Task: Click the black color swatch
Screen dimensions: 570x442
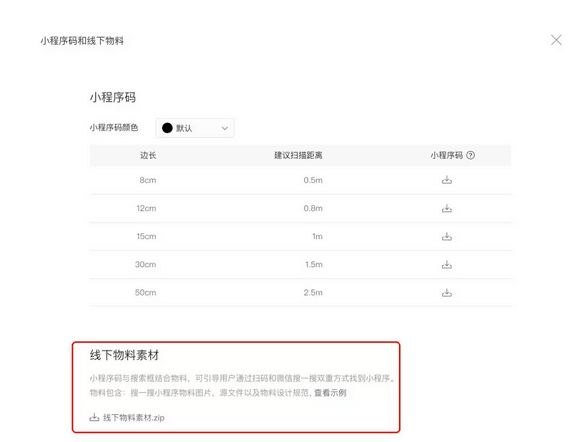Action: (x=167, y=128)
